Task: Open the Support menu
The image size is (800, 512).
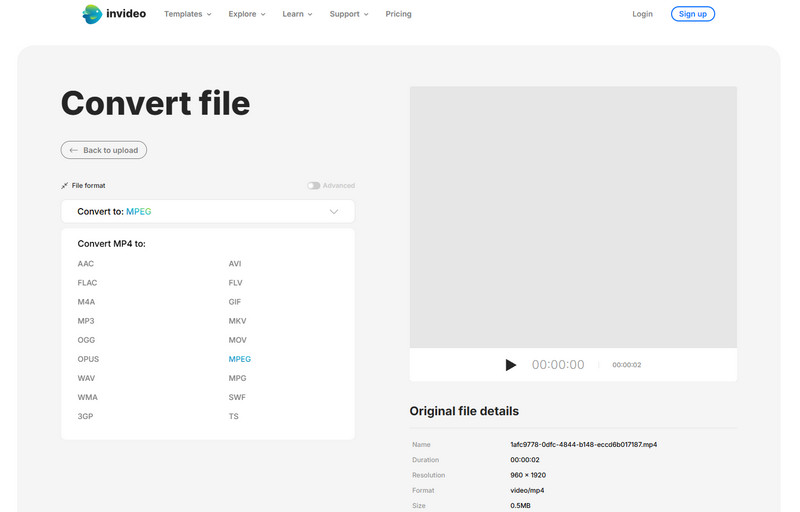Action: 348,14
